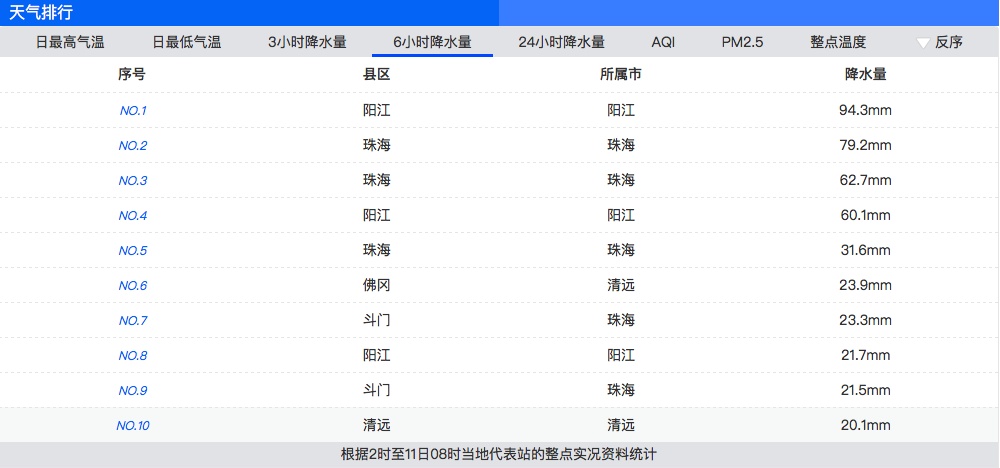The width and height of the screenshot is (1000, 468).
Task: Switch to the PM2.5 tab
Action: pyautogui.click(x=742, y=43)
